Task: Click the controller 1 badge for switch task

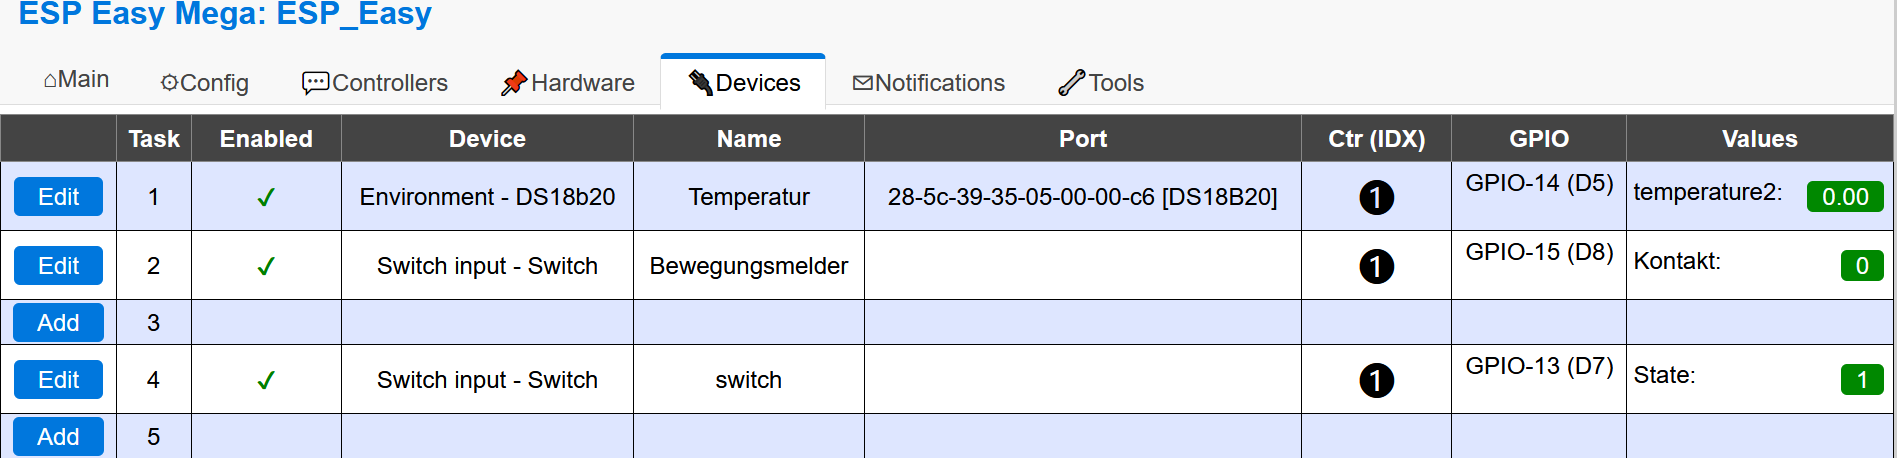Action: pos(1376,380)
